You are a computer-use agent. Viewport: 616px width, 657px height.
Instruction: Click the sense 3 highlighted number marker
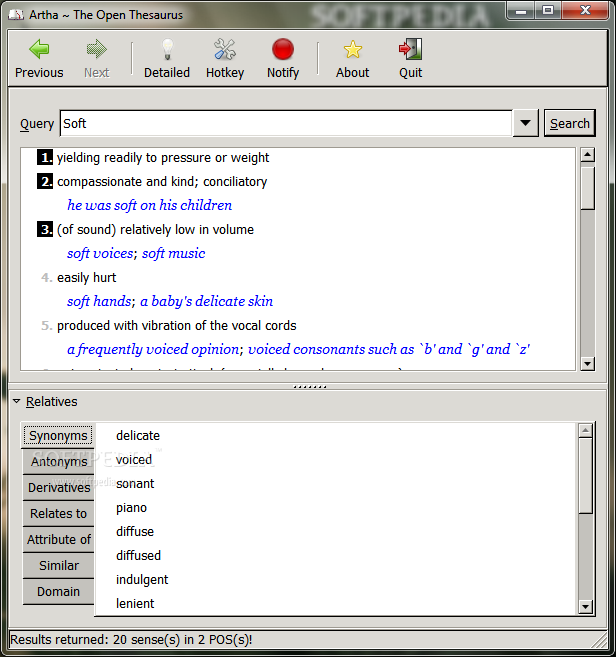click(x=45, y=230)
